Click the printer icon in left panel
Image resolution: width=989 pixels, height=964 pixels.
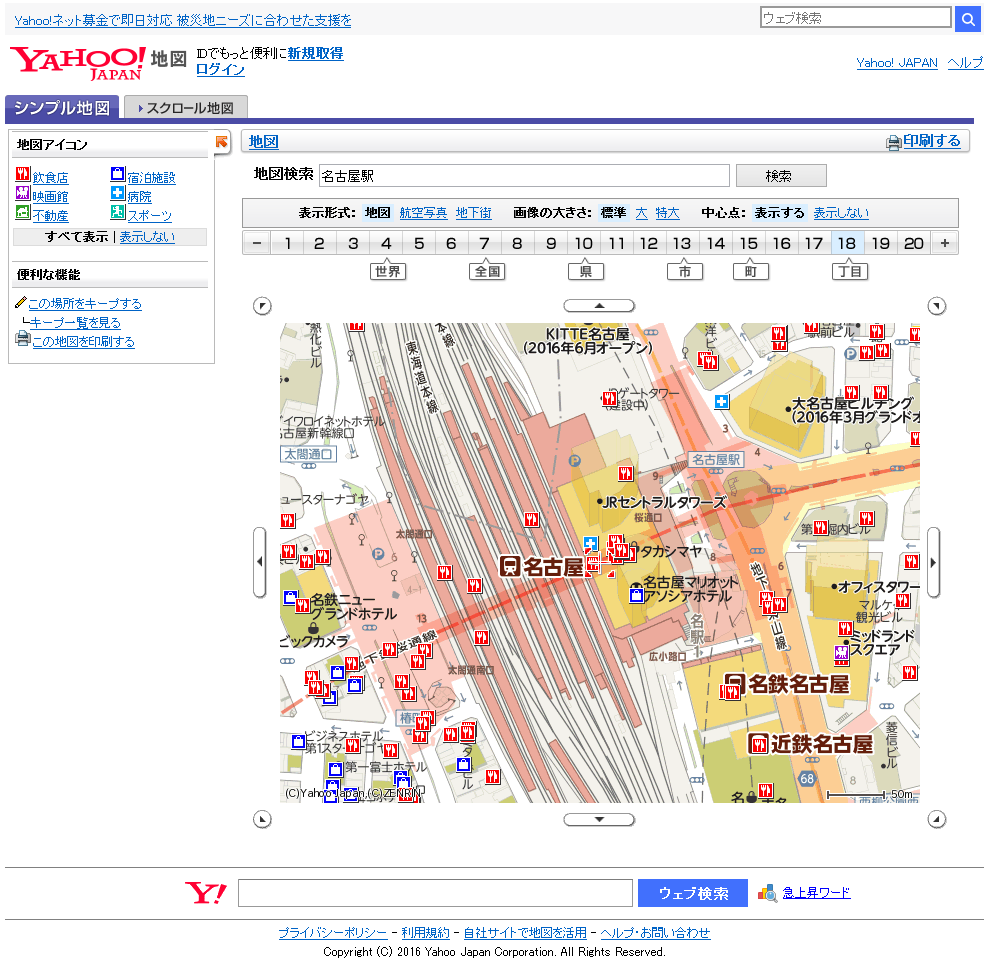pos(23,339)
